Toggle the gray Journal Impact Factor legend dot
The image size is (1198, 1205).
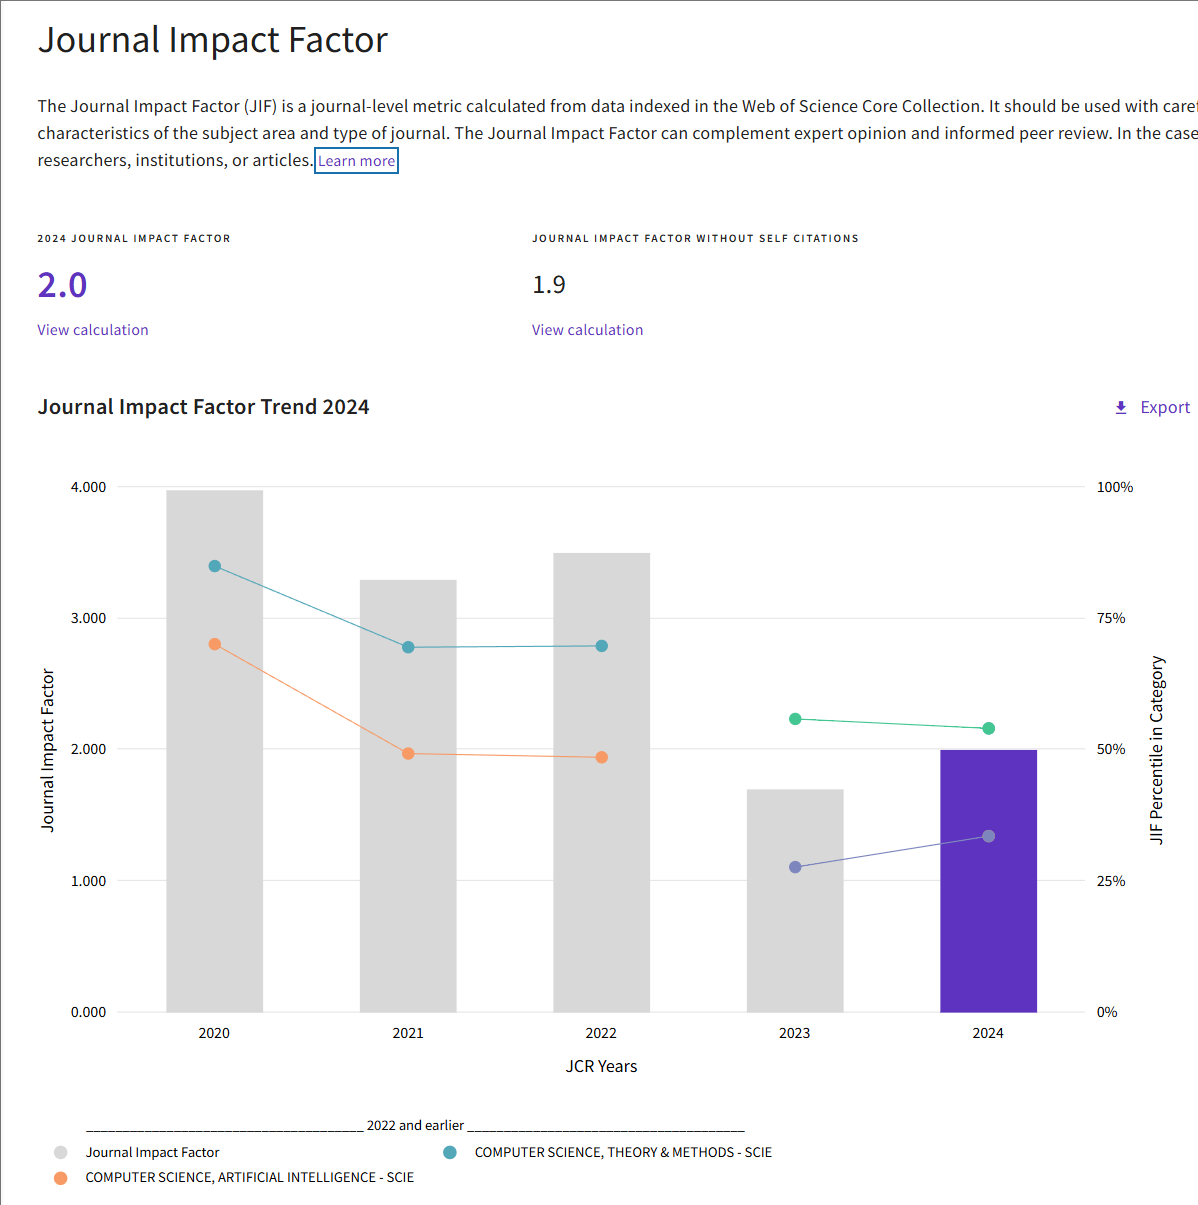61,1153
